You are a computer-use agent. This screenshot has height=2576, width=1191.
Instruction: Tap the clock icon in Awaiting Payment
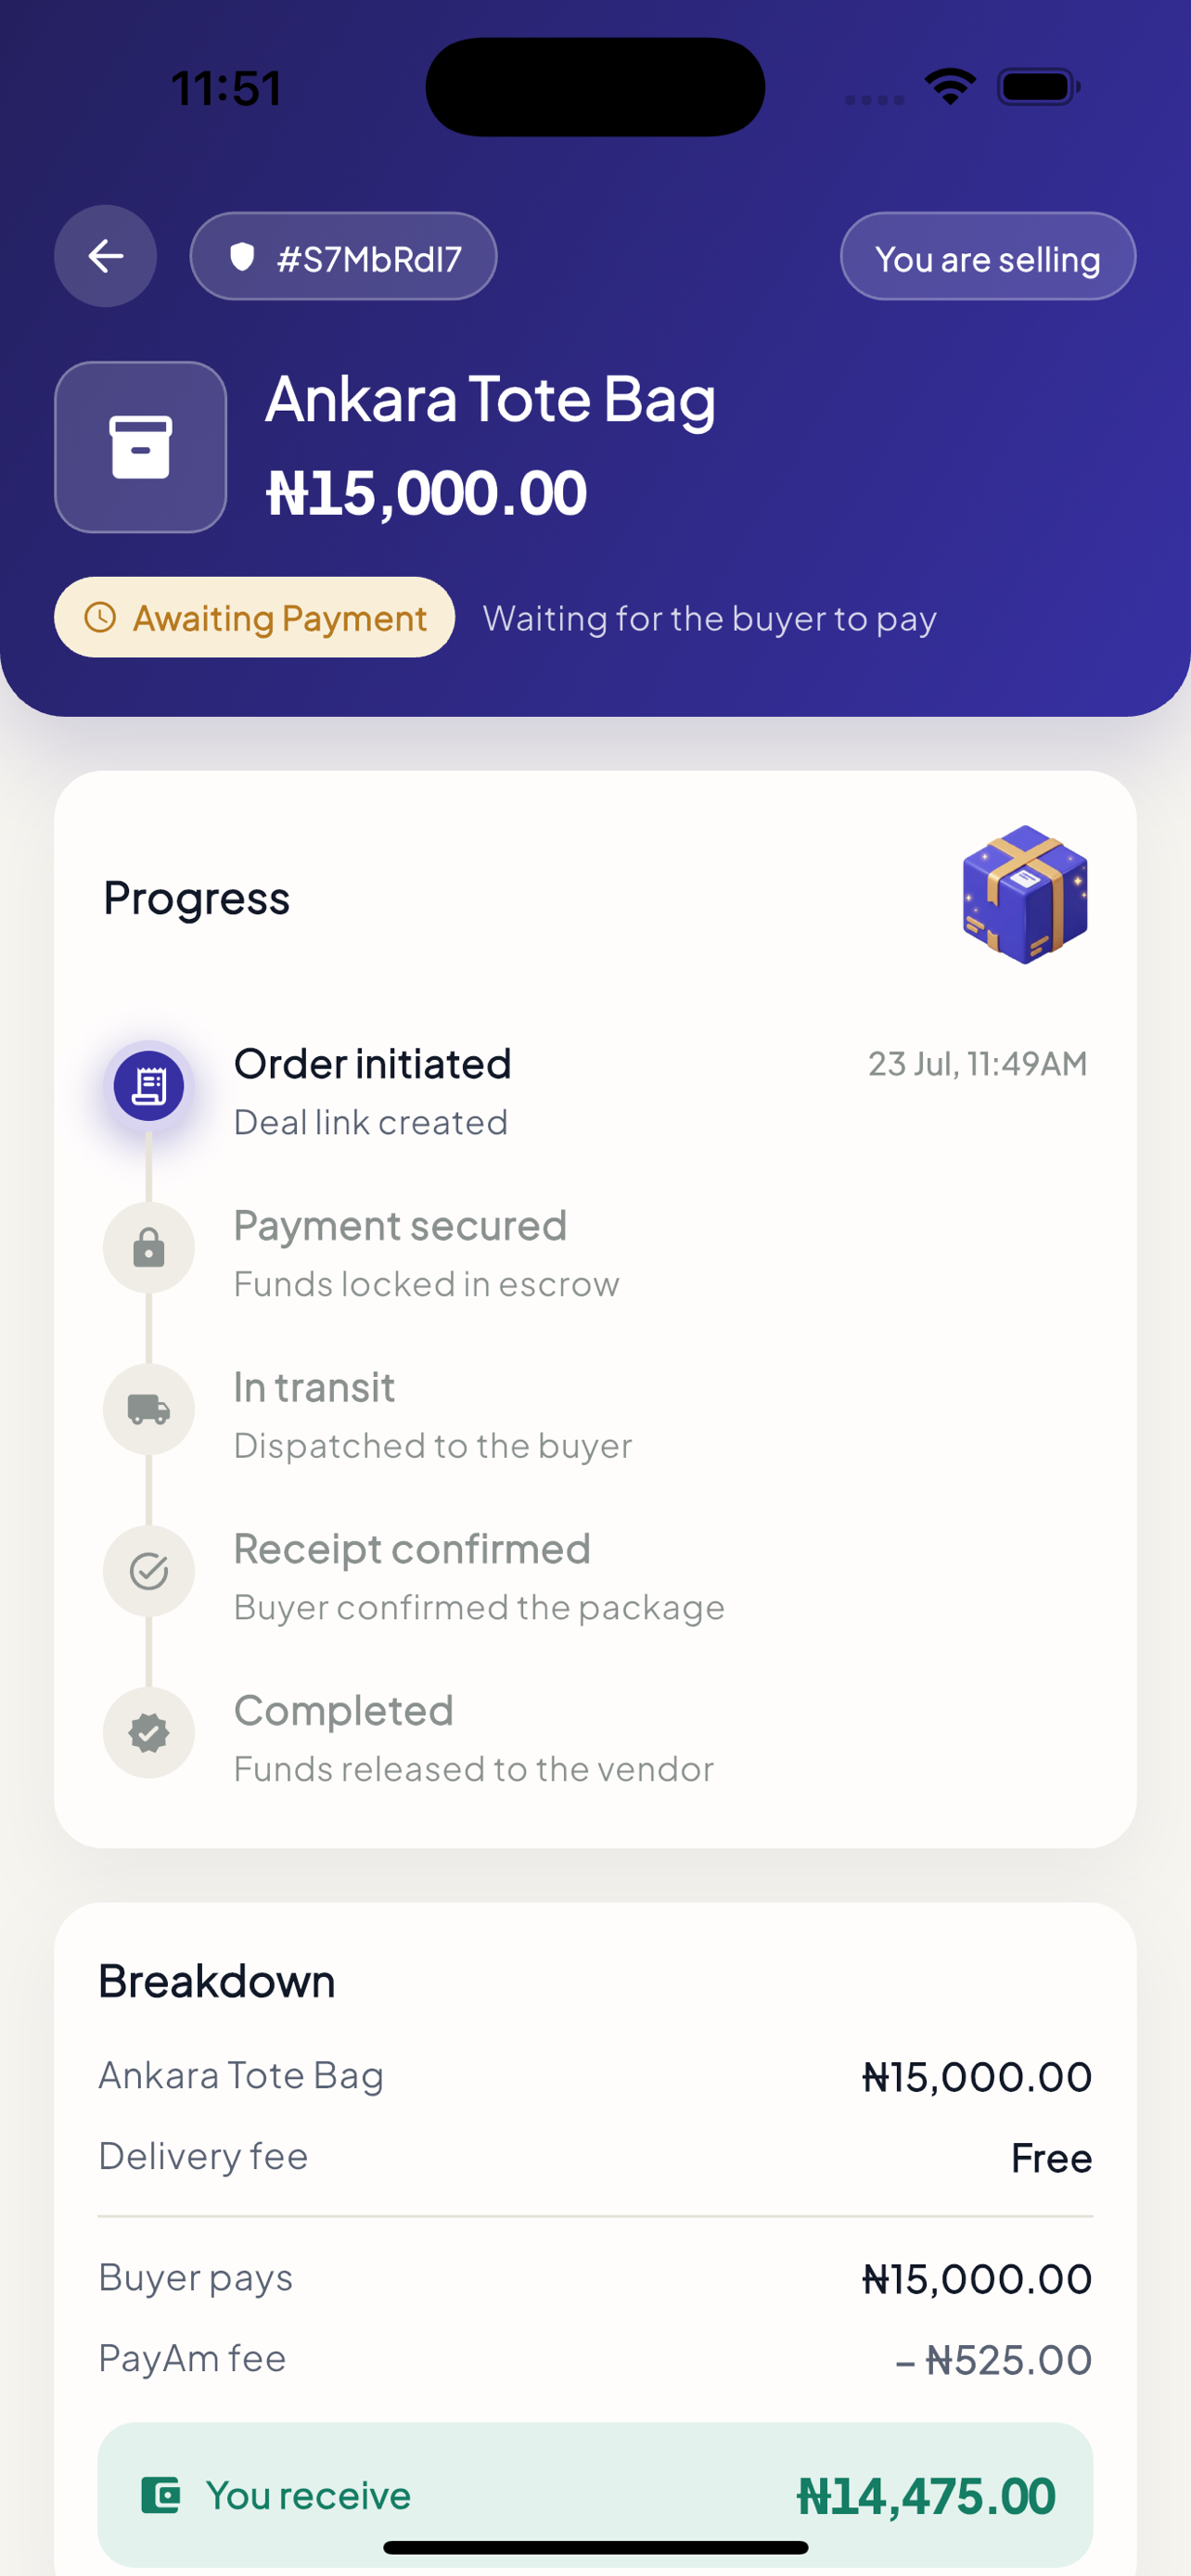pos(100,617)
